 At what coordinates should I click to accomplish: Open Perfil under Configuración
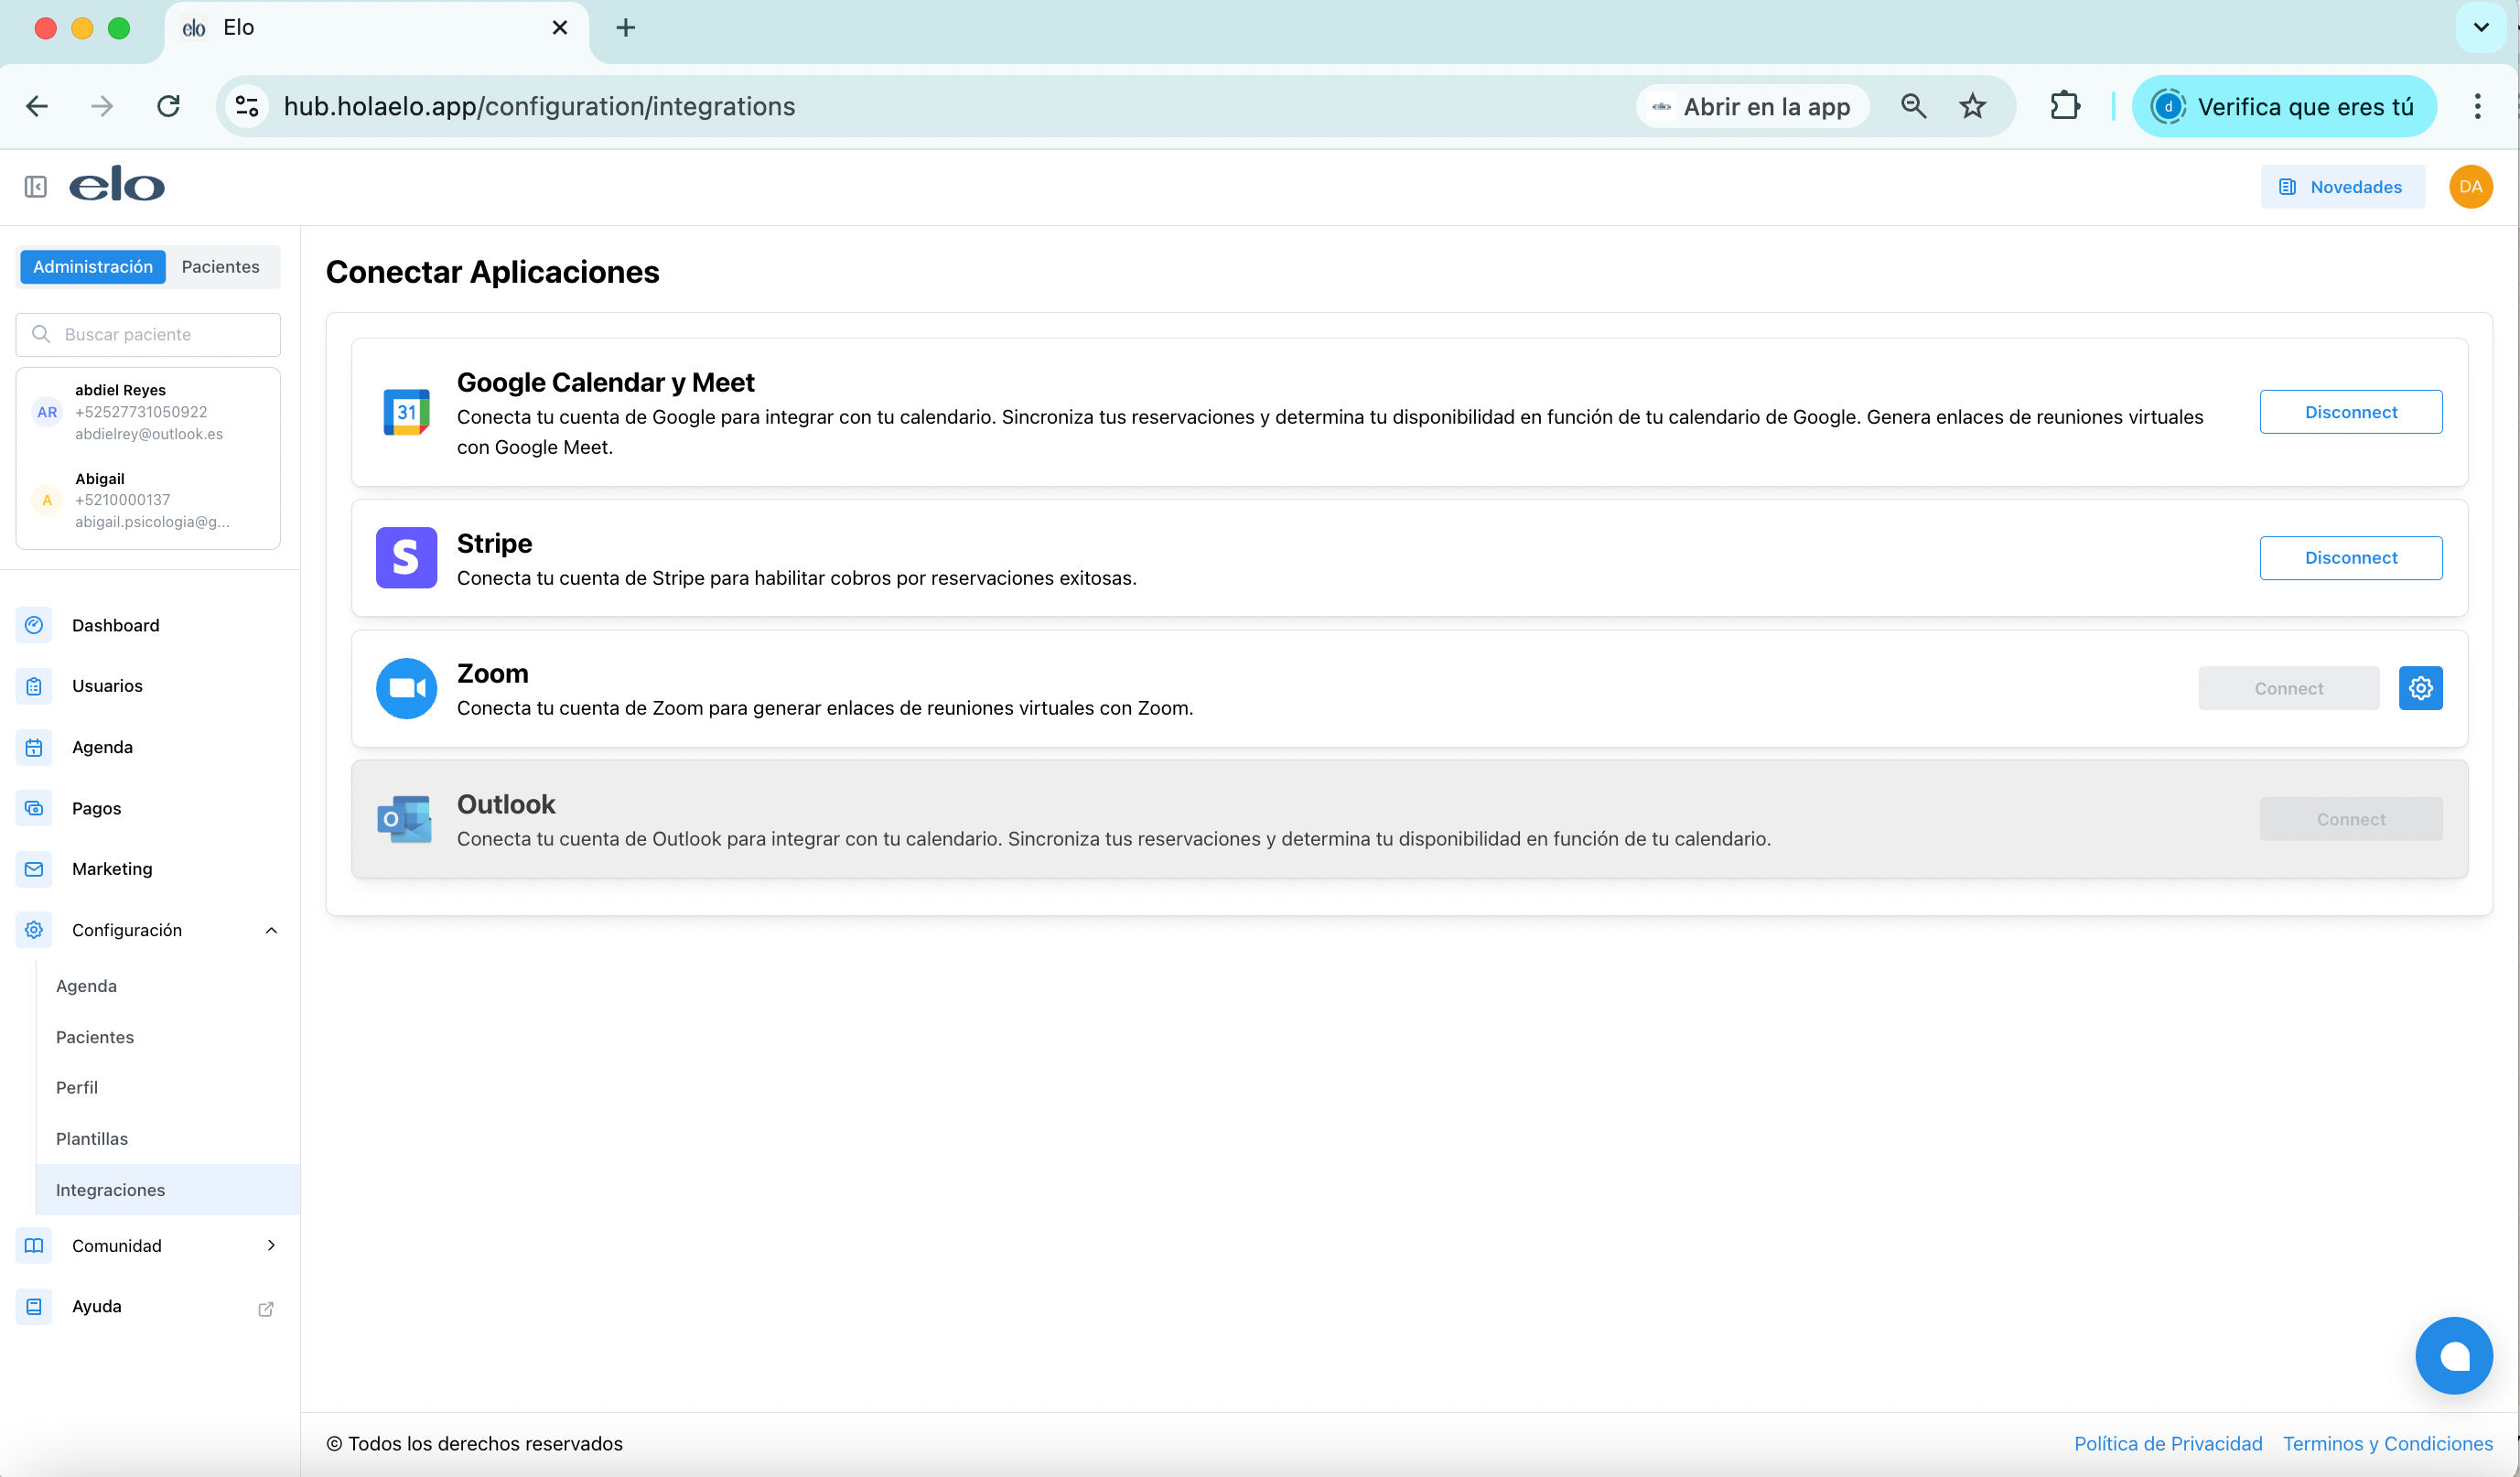click(77, 1087)
